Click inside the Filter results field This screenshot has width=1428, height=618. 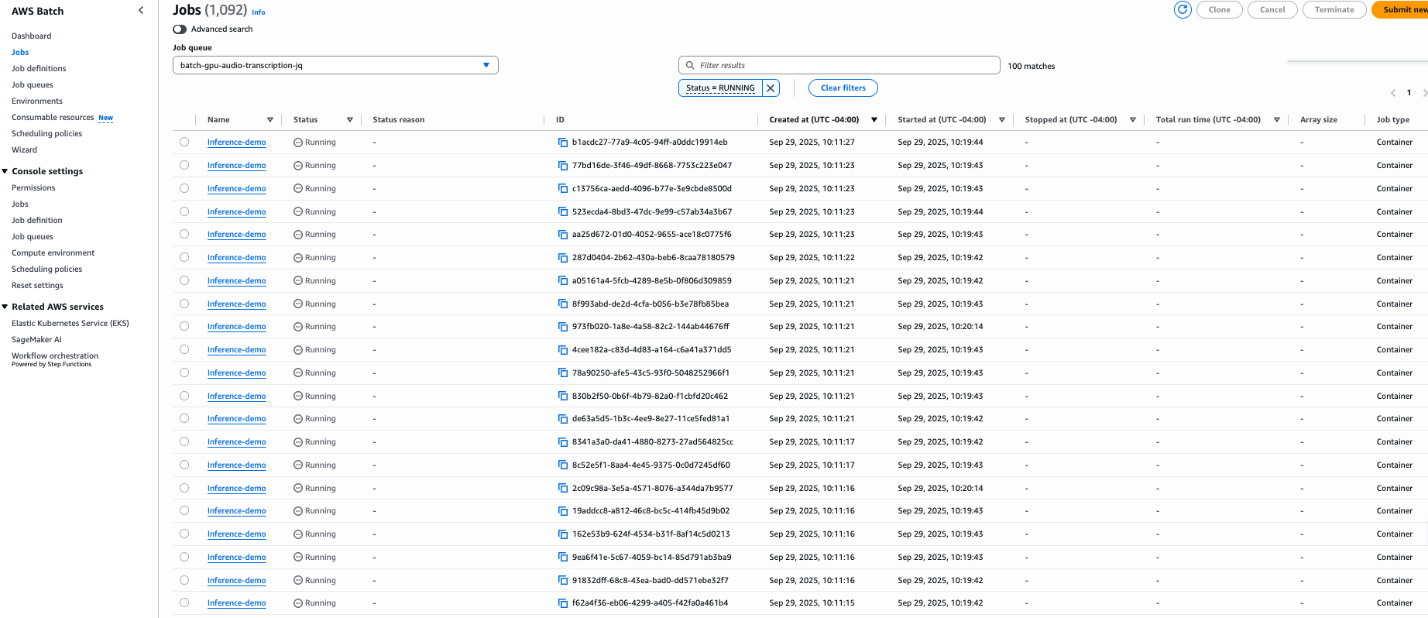click(840, 65)
